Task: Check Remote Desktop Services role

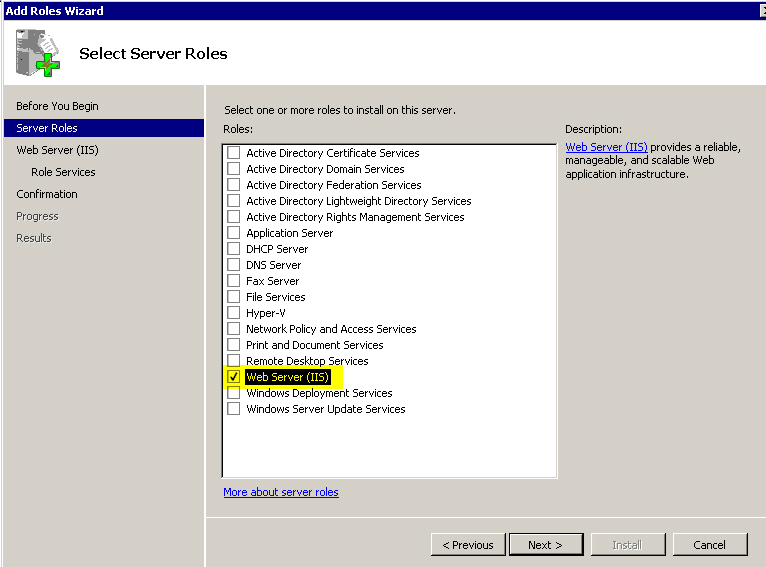Action: click(234, 361)
